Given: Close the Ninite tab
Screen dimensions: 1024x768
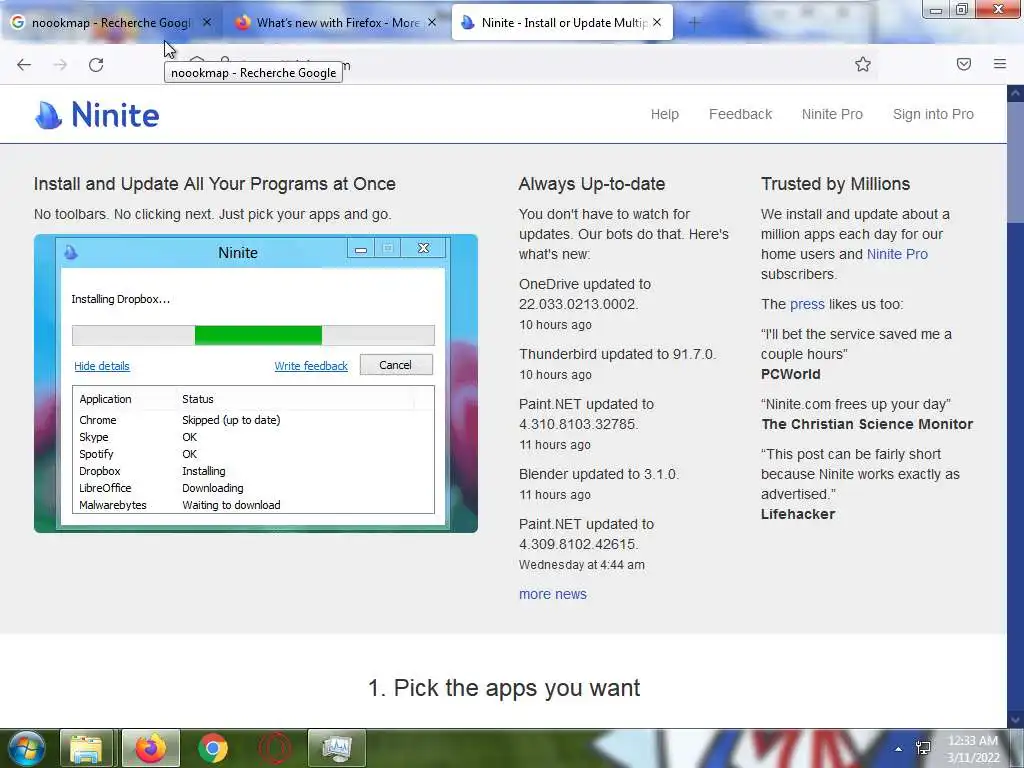Looking at the screenshot, I should [x=657, y=22].
